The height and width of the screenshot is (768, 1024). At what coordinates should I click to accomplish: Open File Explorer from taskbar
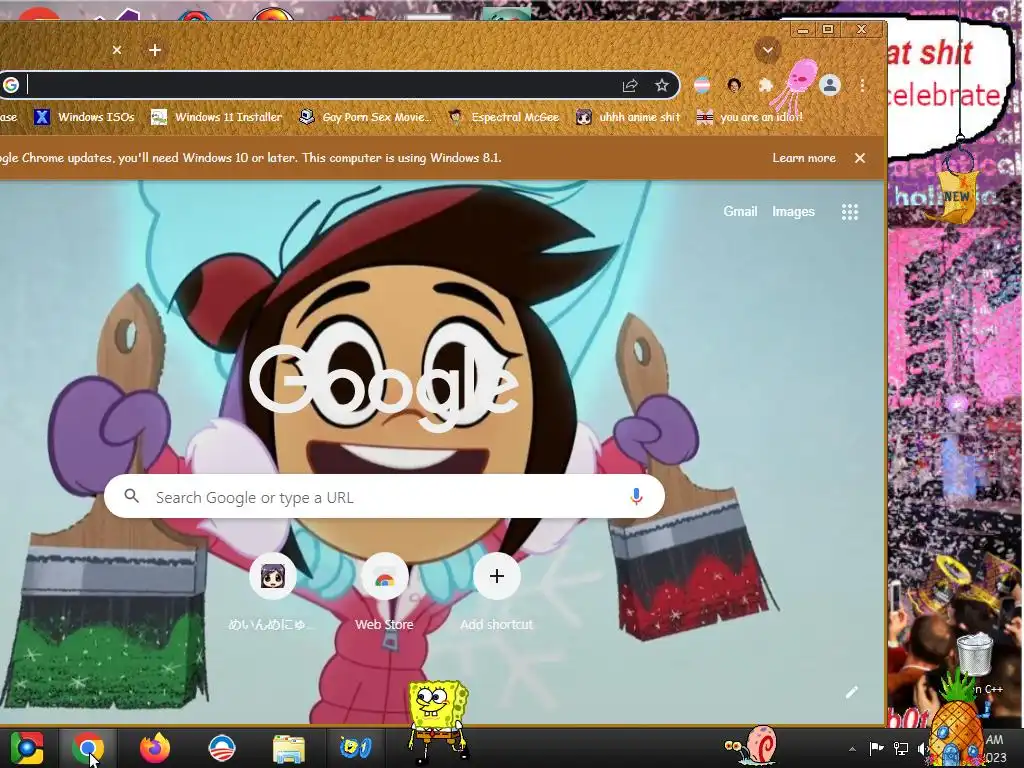point(289,748)
